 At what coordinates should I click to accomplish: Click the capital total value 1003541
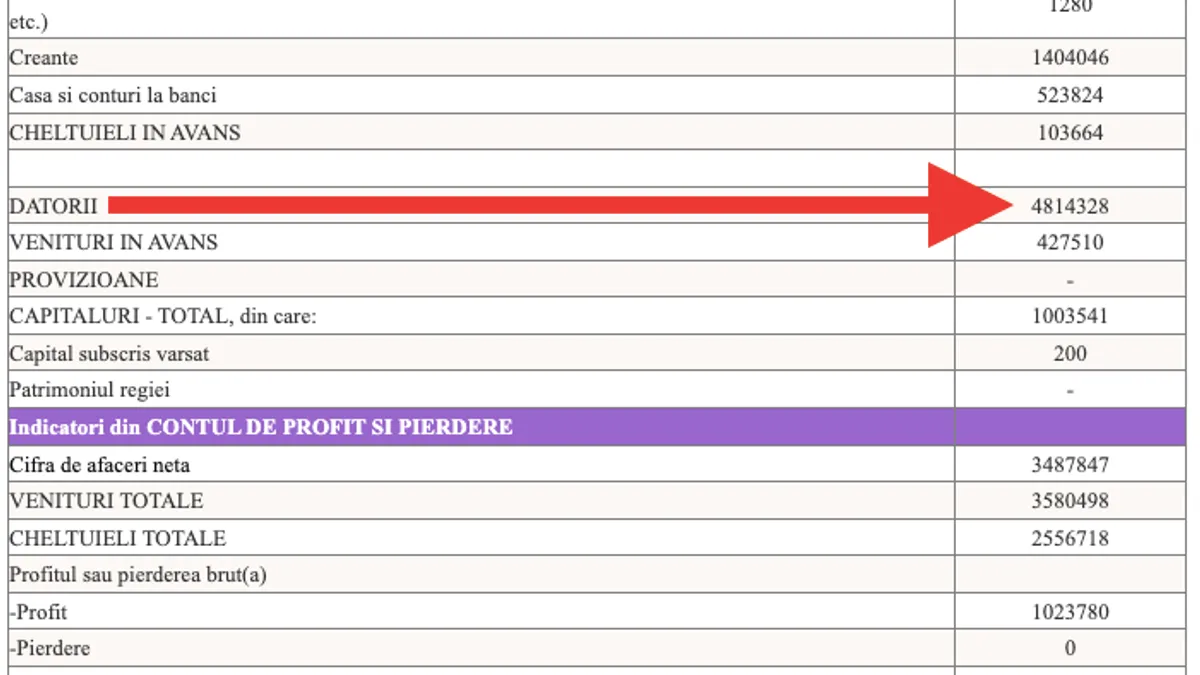tap(1069, 317)
